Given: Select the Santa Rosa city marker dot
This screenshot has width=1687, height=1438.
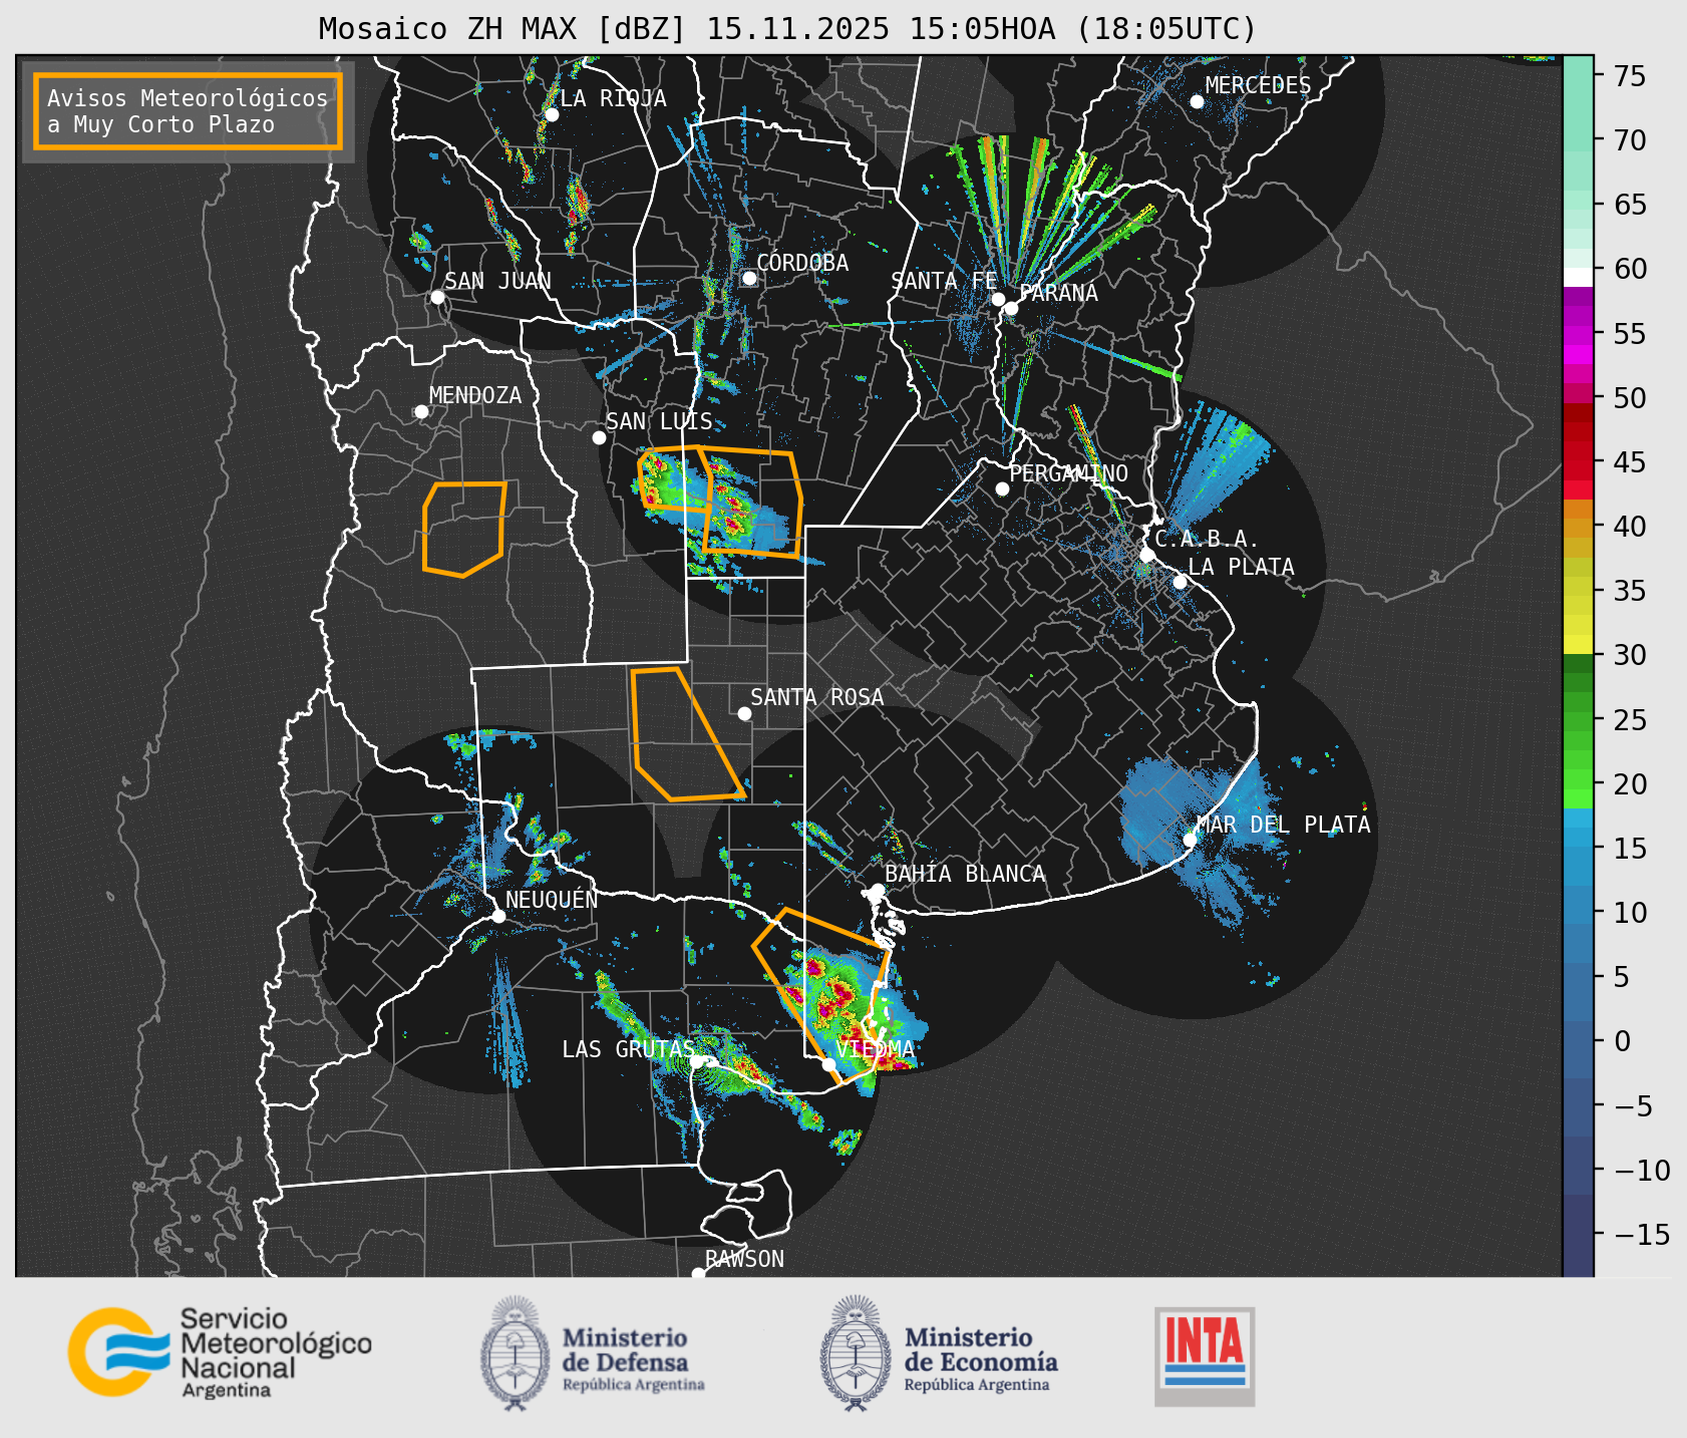Looking at the screenshot, I should click(744, 713).
